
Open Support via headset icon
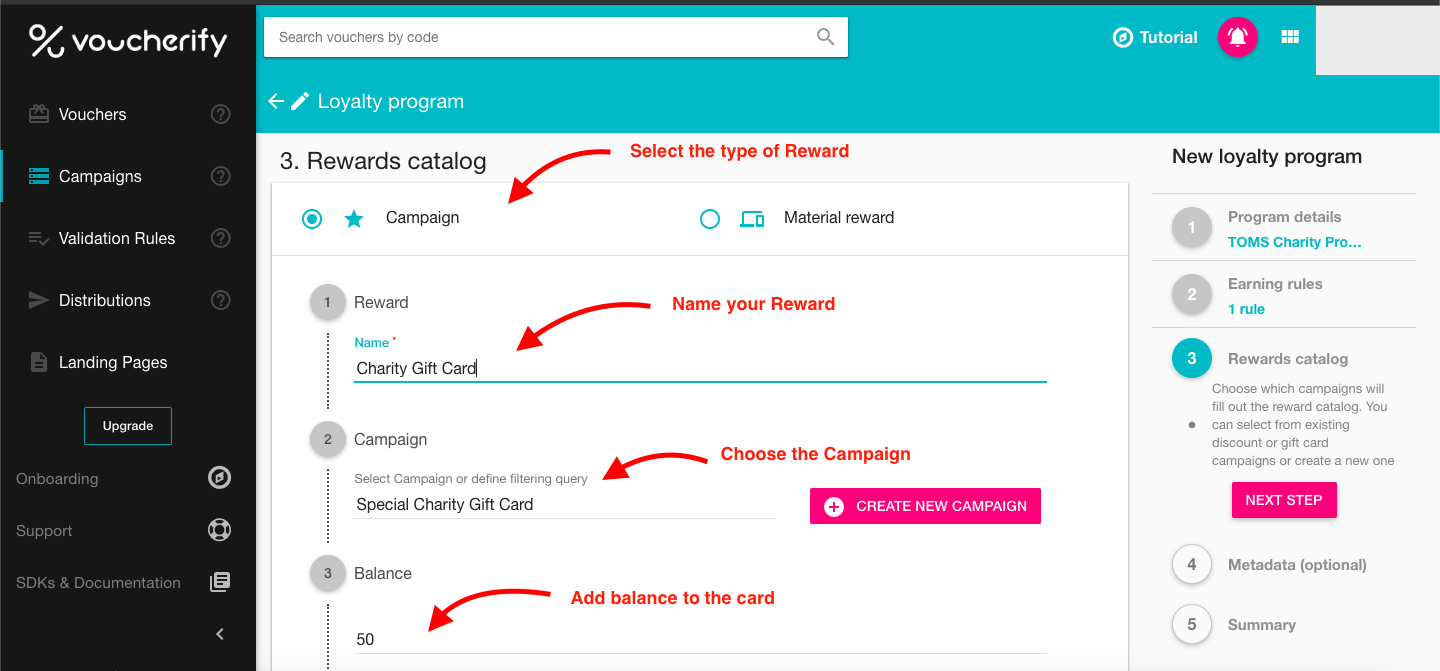click(x=219, y=530)
